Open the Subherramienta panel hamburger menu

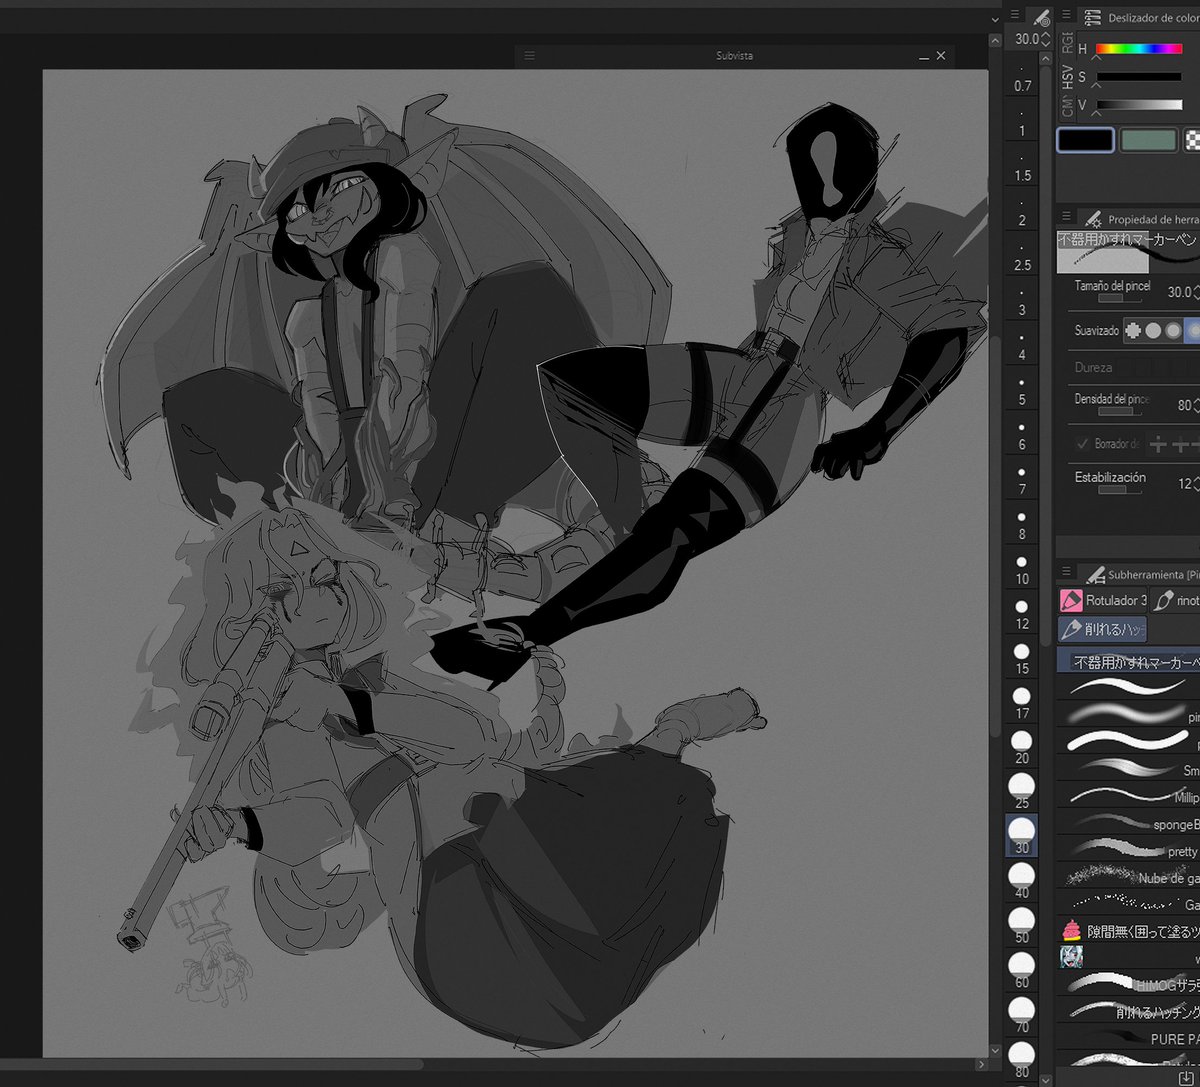pos(1066,571)
